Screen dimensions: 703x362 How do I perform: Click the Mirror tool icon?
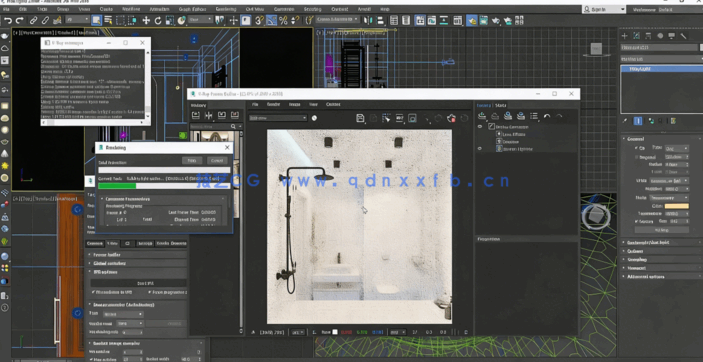coord(368,20)
